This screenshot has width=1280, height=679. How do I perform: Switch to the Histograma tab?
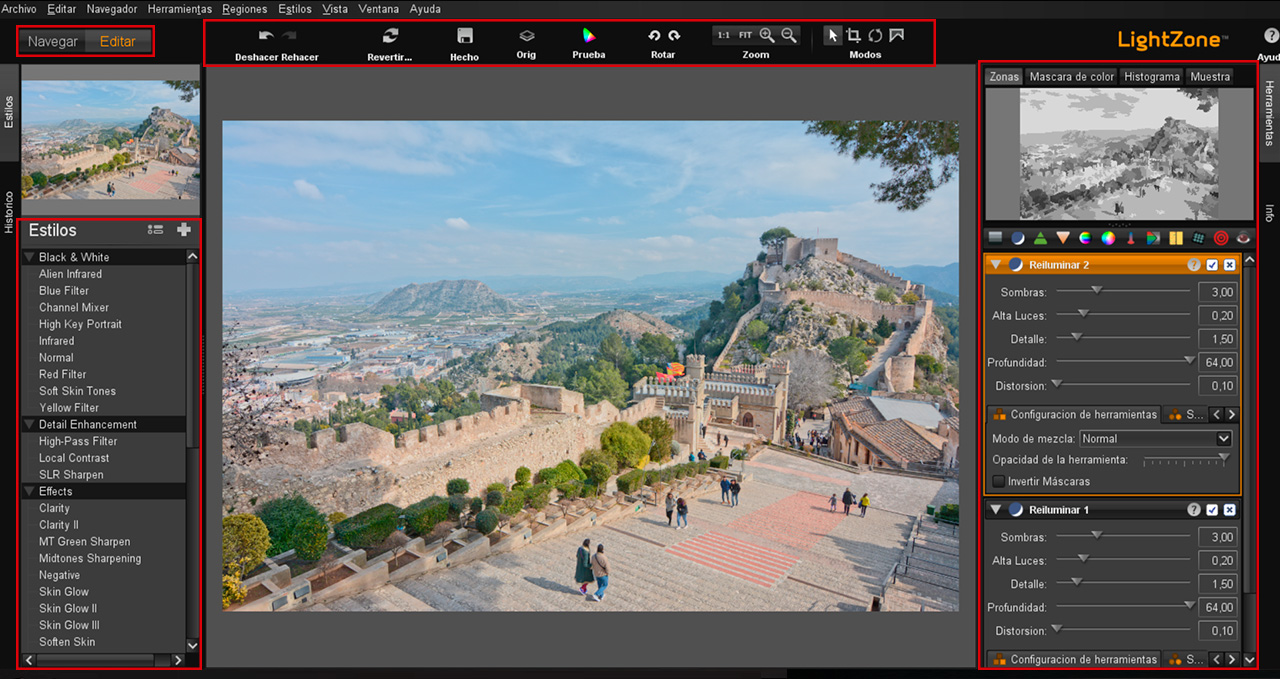1151,76
